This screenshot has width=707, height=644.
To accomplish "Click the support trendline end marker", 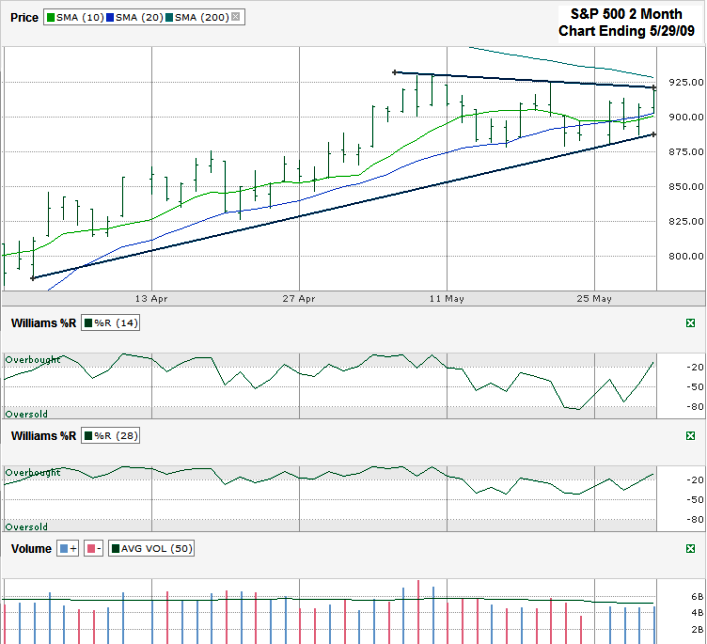I will click(x=654, y=134).
